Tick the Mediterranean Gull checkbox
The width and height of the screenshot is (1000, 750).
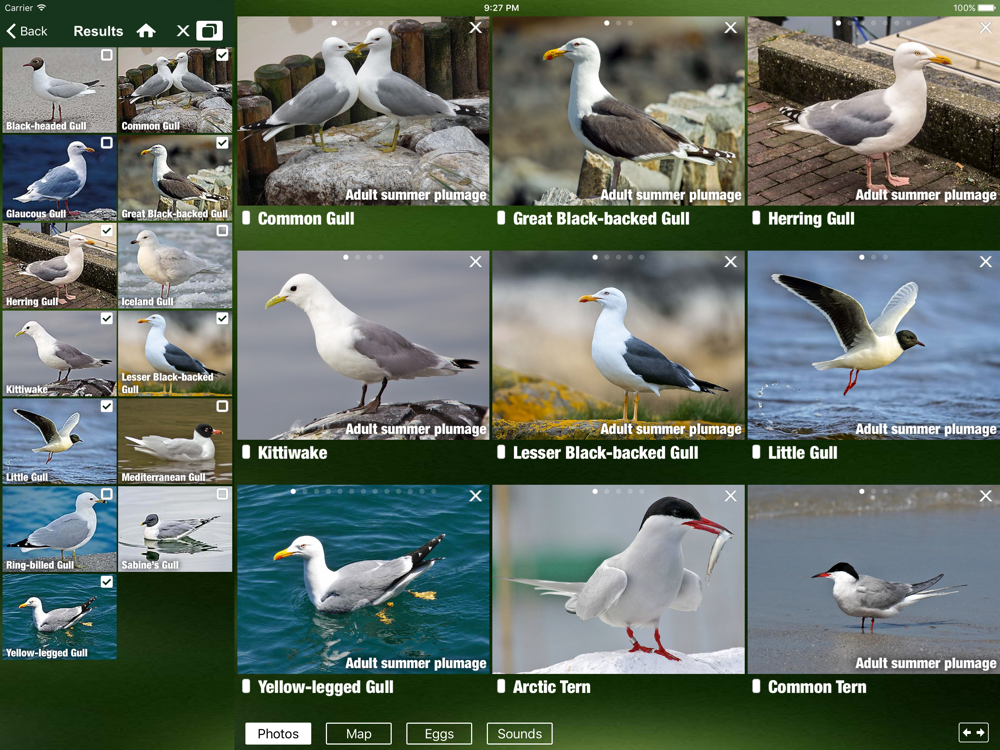point(222,406)
